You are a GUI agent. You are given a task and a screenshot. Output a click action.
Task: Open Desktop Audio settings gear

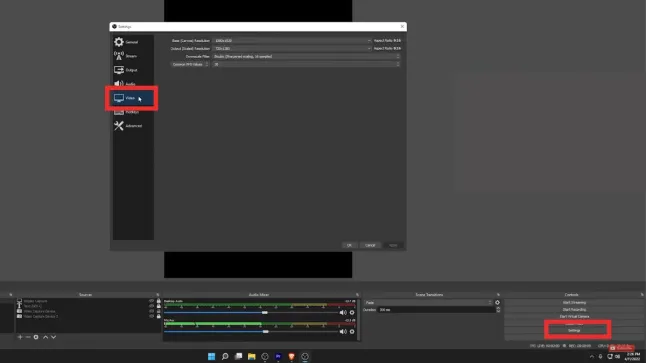[352, 313]
